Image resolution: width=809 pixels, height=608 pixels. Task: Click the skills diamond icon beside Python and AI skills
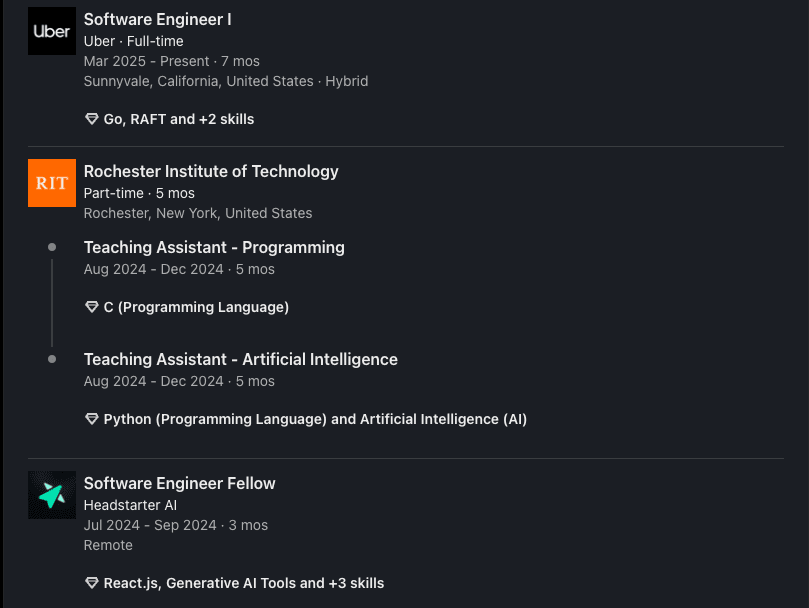click(91, 419)
